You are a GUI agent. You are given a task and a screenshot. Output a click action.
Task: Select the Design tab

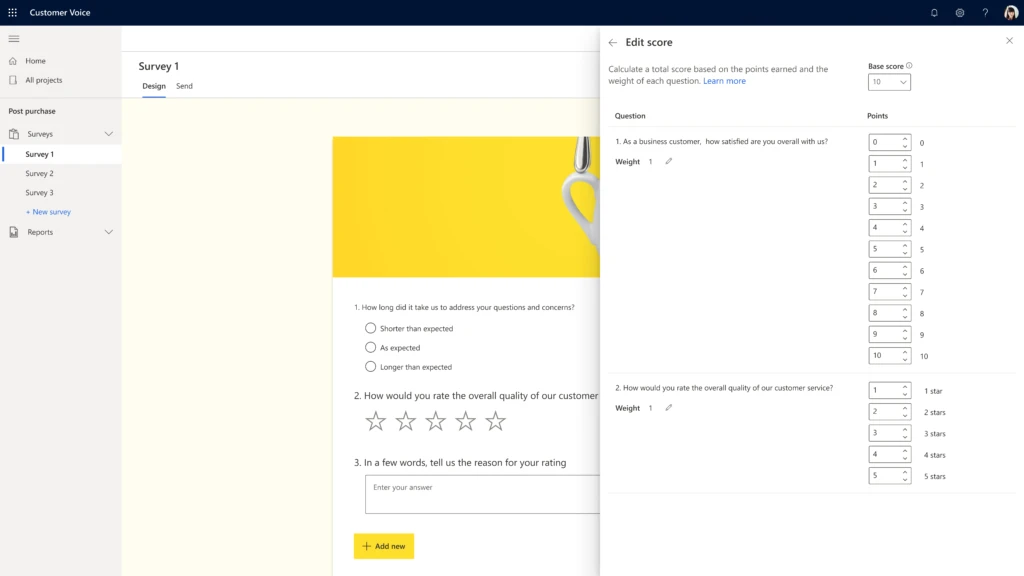pos(153,86)
